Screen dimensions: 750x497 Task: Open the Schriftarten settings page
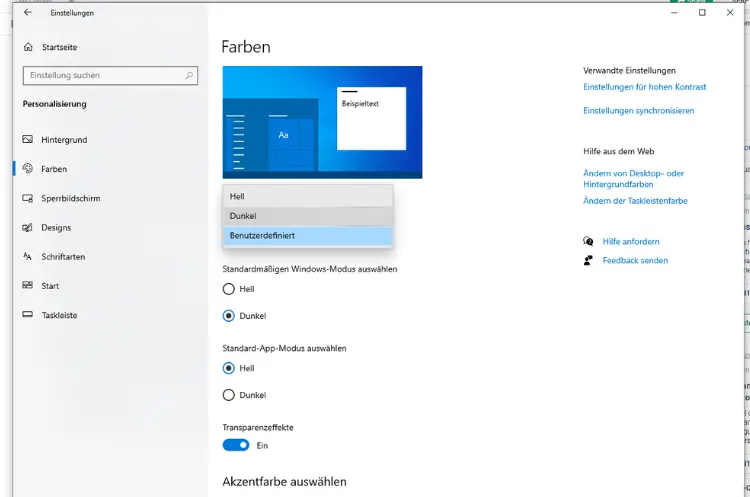point(110,256)
